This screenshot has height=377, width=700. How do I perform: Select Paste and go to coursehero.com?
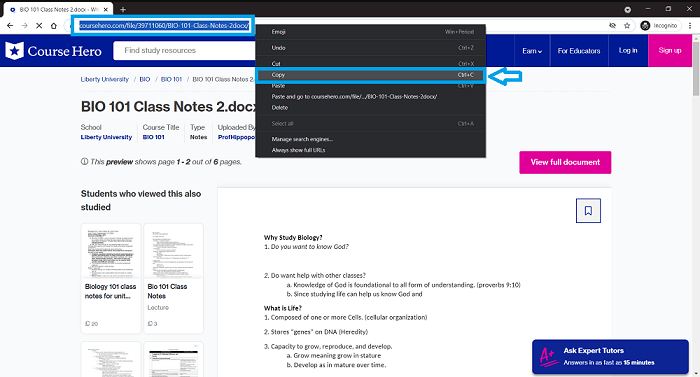click(370, 96)
